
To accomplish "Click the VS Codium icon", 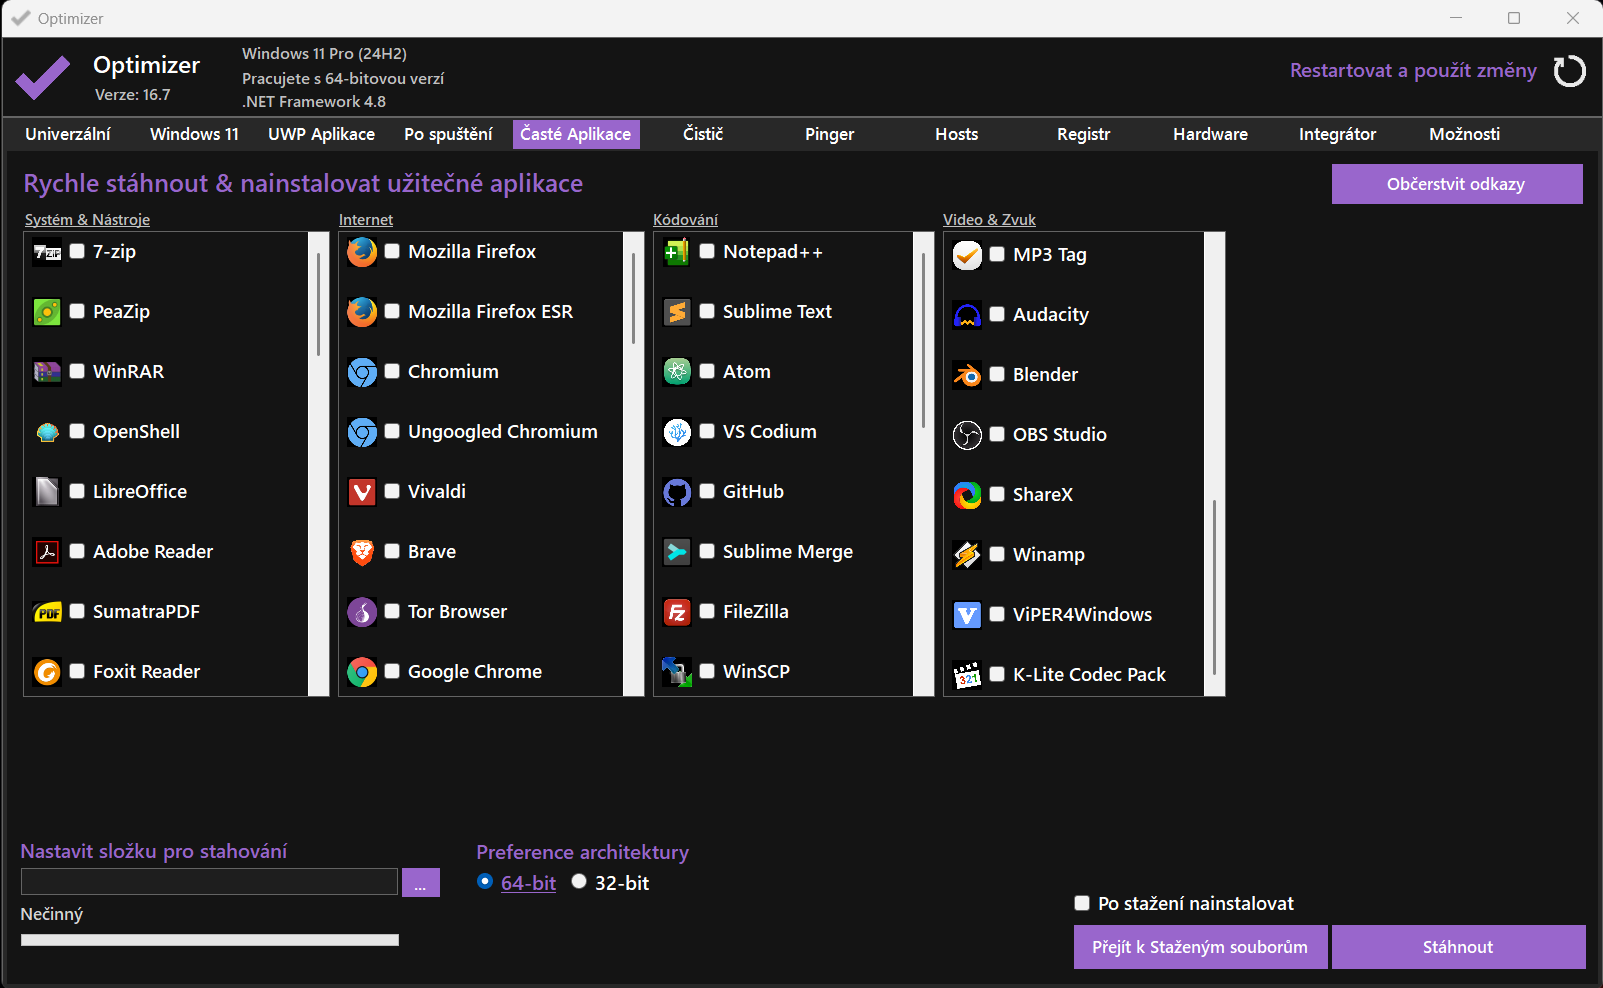I will [x=677, y=432].
